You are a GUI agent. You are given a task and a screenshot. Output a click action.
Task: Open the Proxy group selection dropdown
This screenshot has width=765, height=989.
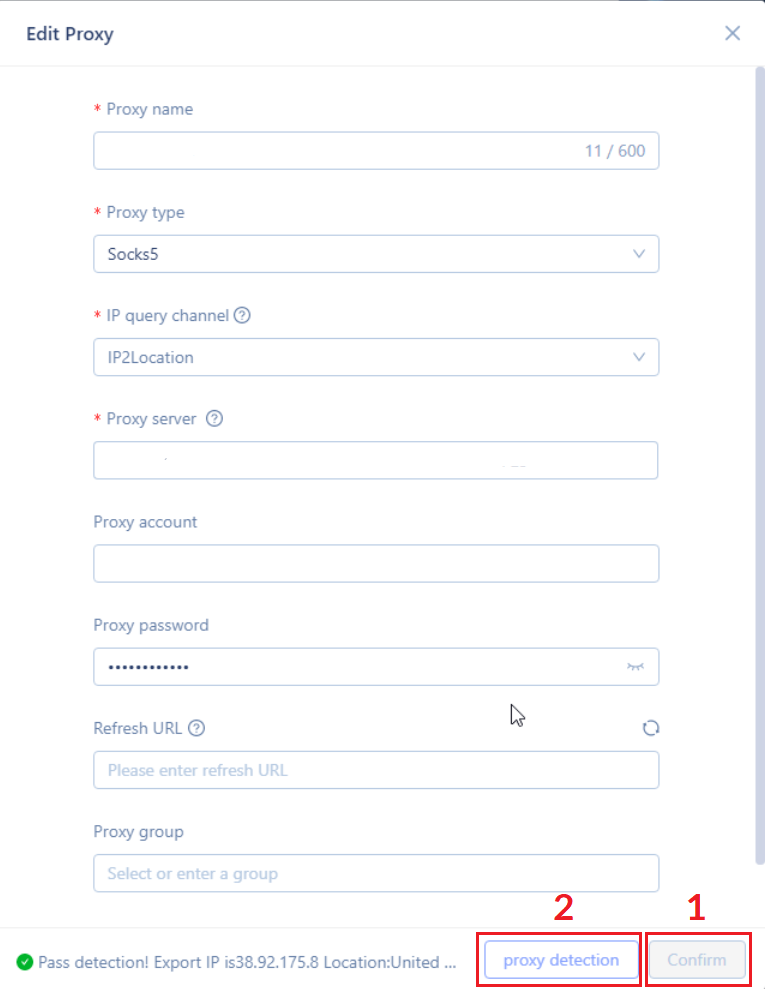click(x=375, y=873)
